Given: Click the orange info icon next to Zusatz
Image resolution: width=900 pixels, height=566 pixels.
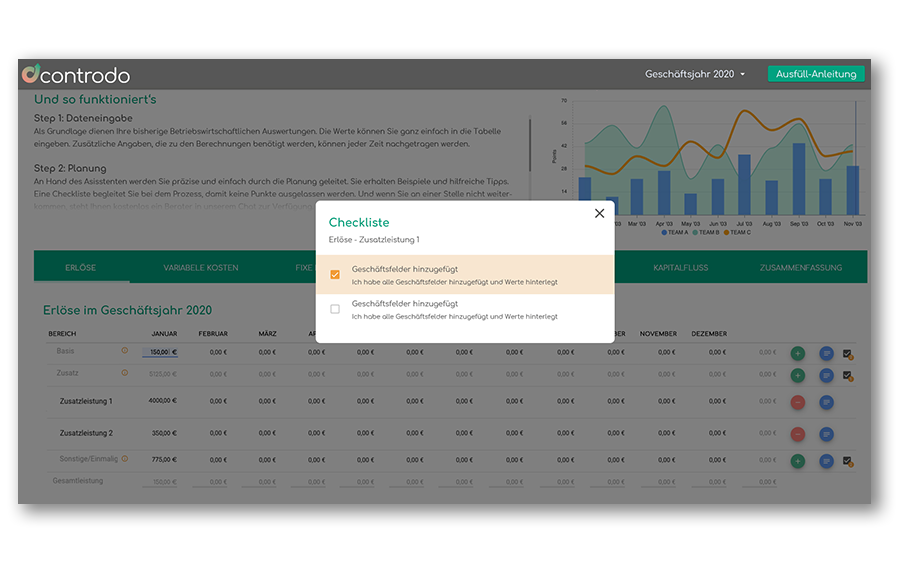Looking at the screenshot, I should pyautogui.click(x=125, y=373).
